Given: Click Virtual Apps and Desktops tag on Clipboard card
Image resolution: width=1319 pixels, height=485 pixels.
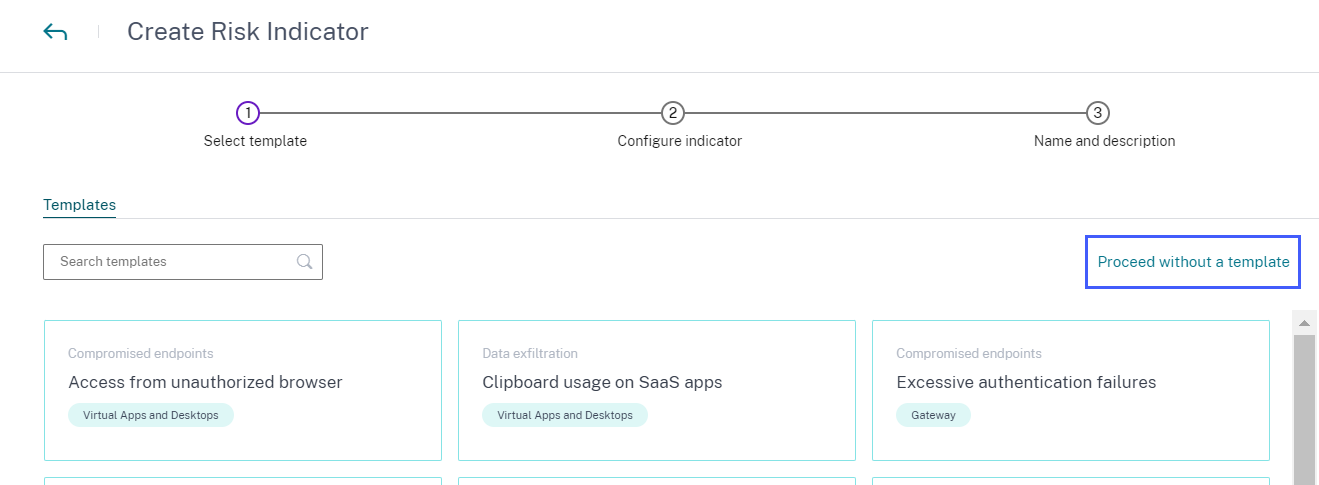Looking at the screenshot, I should pyautogui.click(x=565, y=415).
